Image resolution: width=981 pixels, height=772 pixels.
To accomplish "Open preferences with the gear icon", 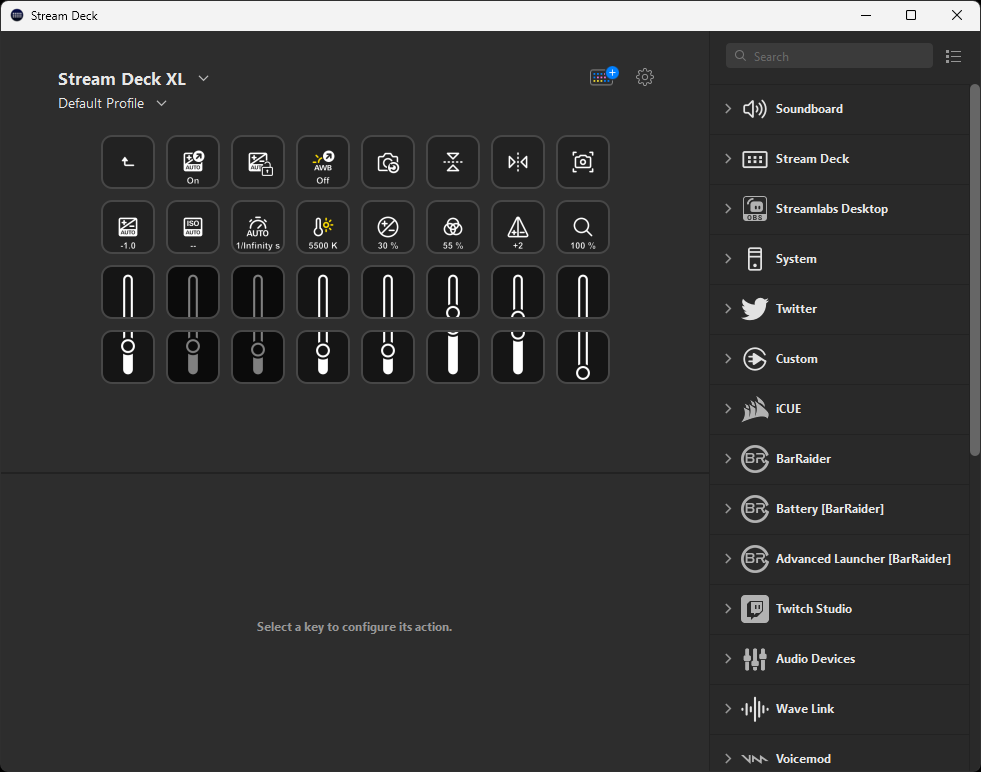I will (645, 77).
